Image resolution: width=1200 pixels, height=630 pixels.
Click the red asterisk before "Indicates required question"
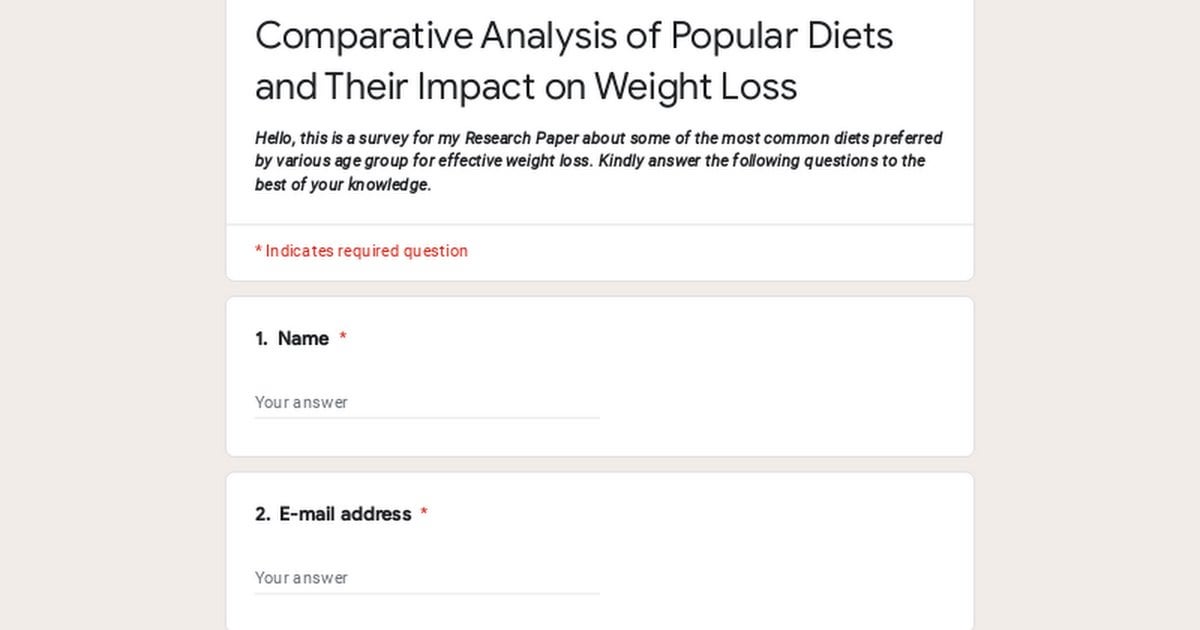click(258, 250)
